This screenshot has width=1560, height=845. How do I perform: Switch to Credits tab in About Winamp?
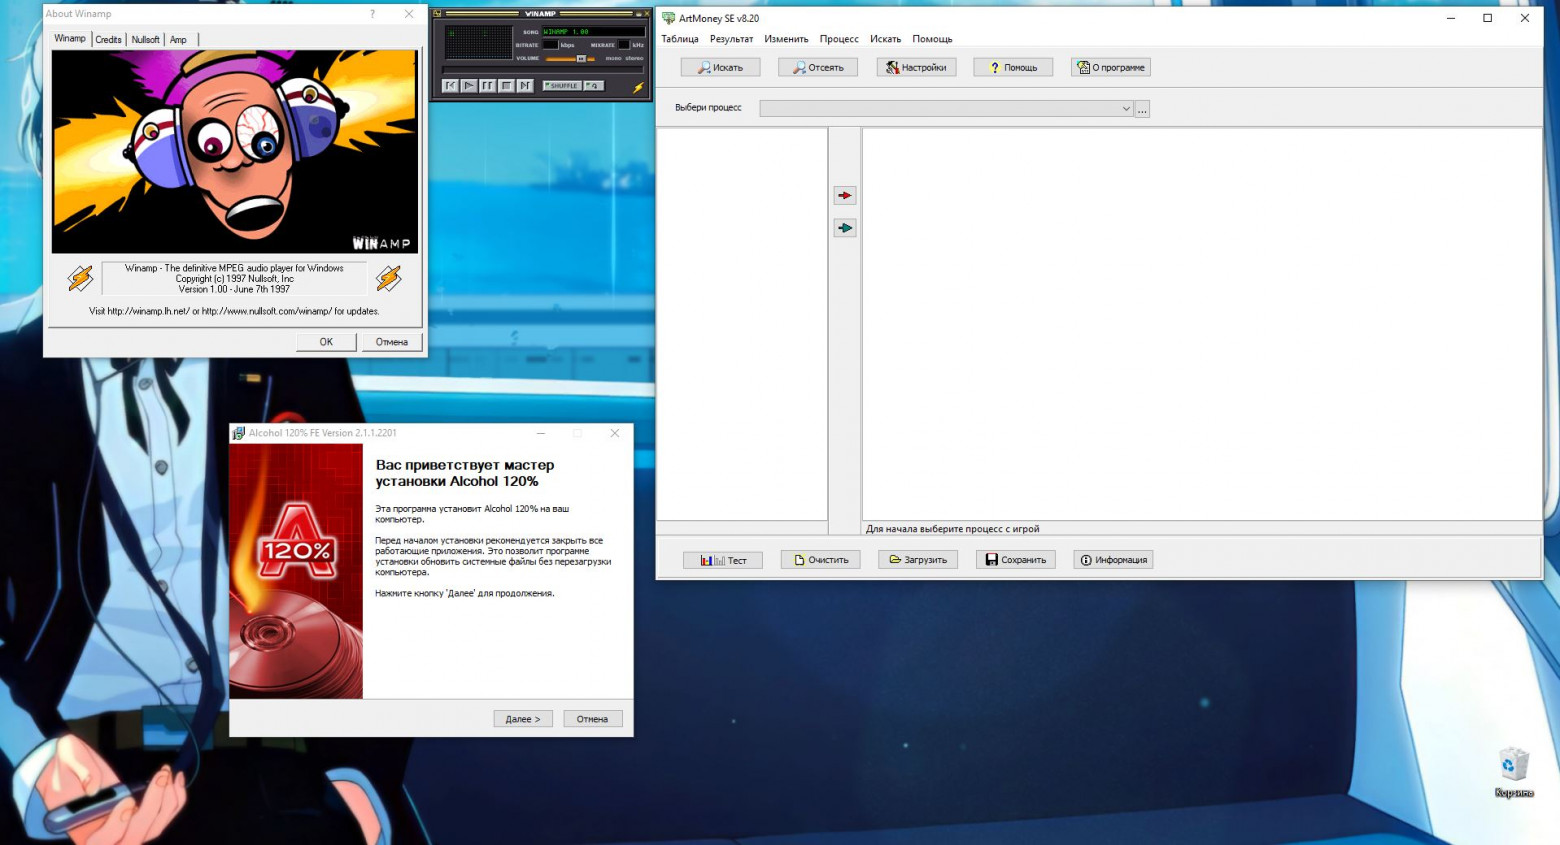[x=109, y=40]
